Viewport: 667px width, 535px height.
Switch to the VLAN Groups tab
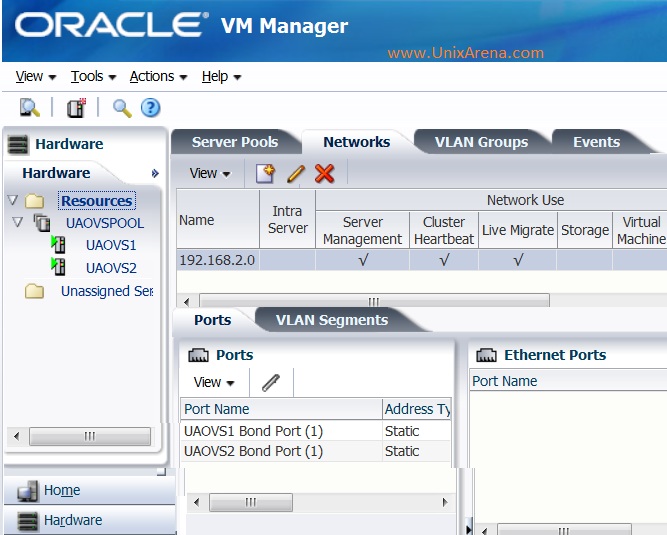point(481,142)
